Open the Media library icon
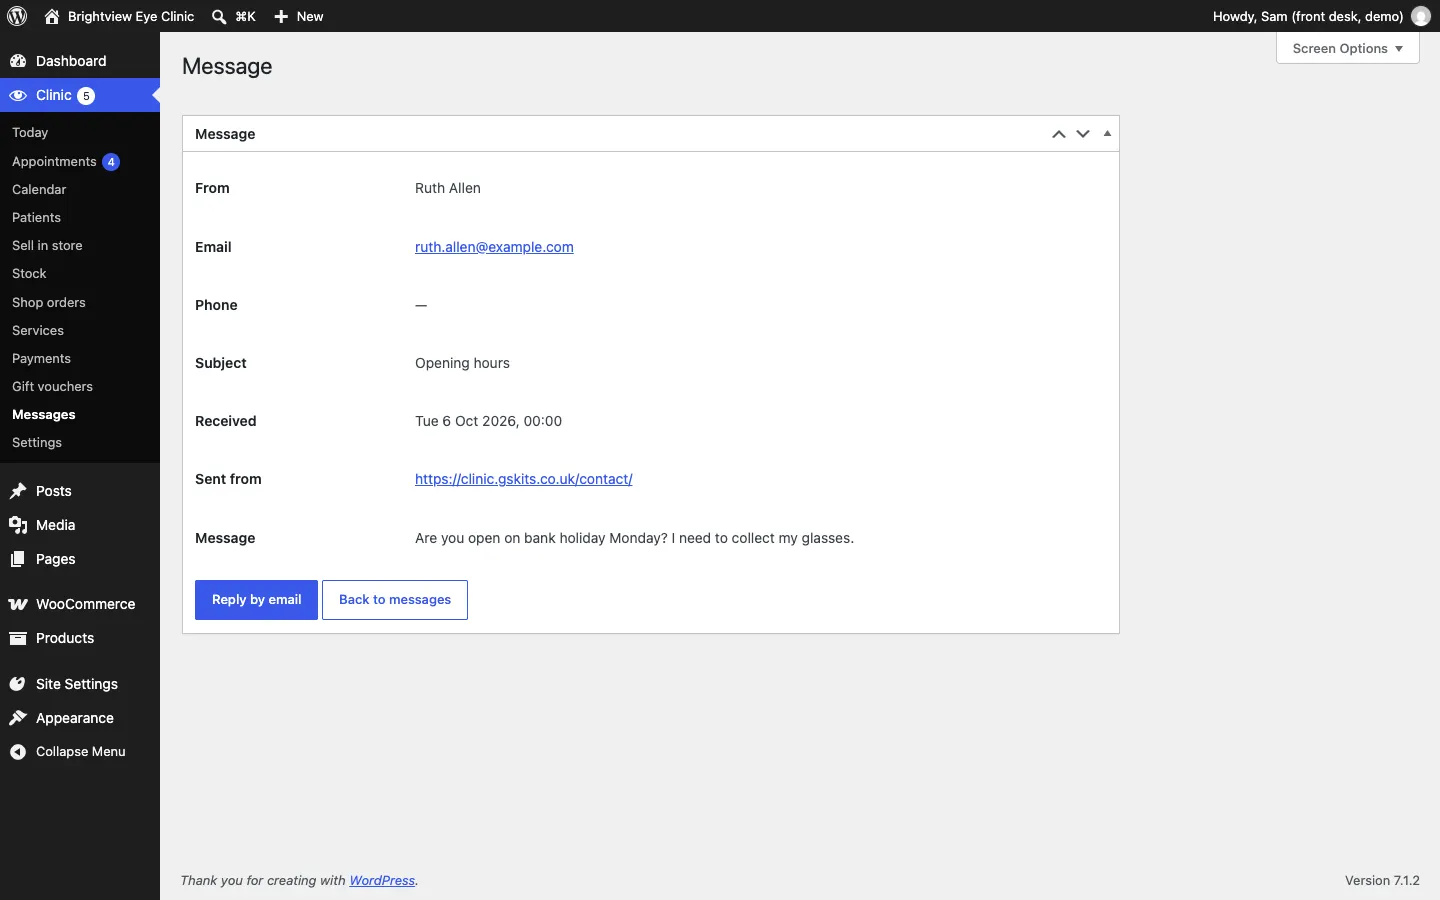The height and width of the screenshot is (900, 1440). tap(18, 525)
